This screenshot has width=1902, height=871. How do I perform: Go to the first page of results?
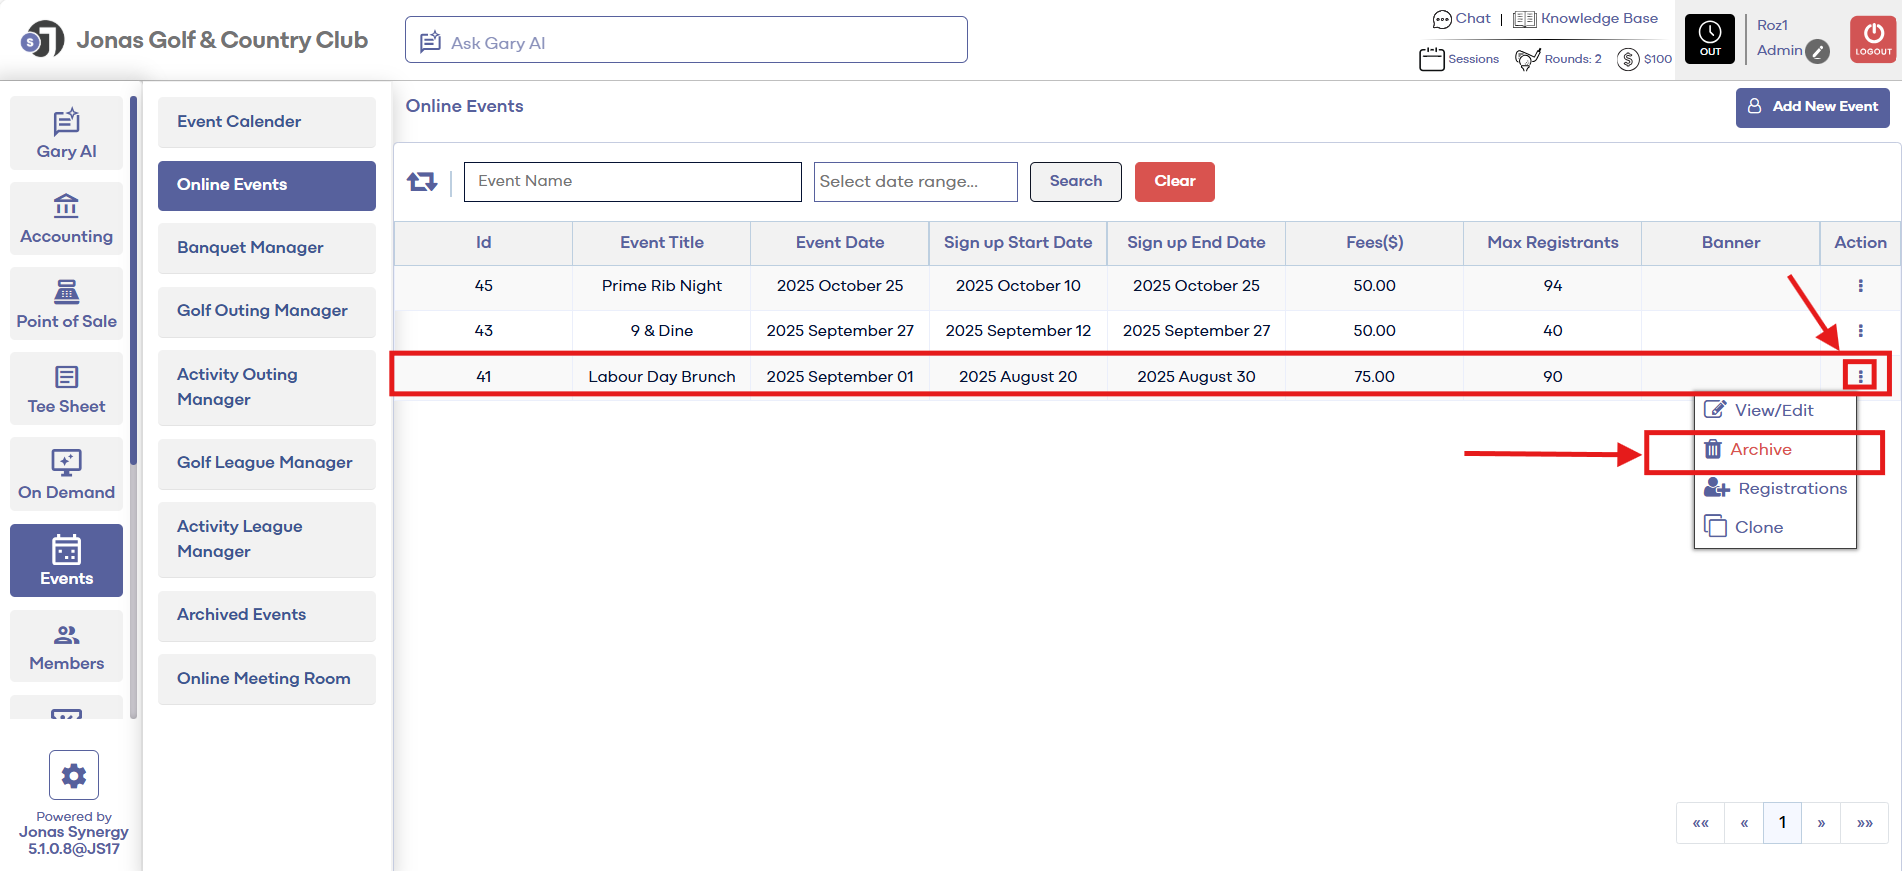1700,823
